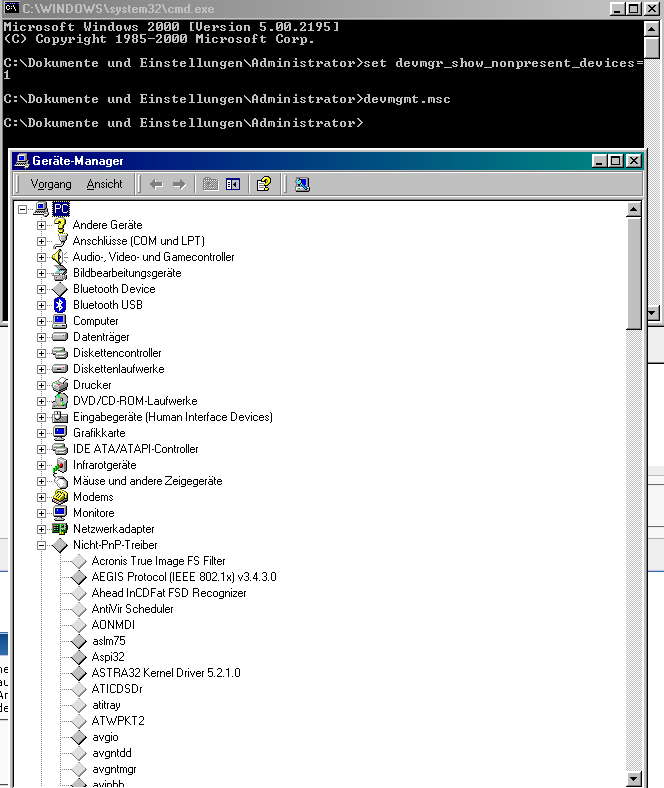Select AEGIS Protocol (IEEE 802.1x) v3.4.3.0

tap(184, 577)
